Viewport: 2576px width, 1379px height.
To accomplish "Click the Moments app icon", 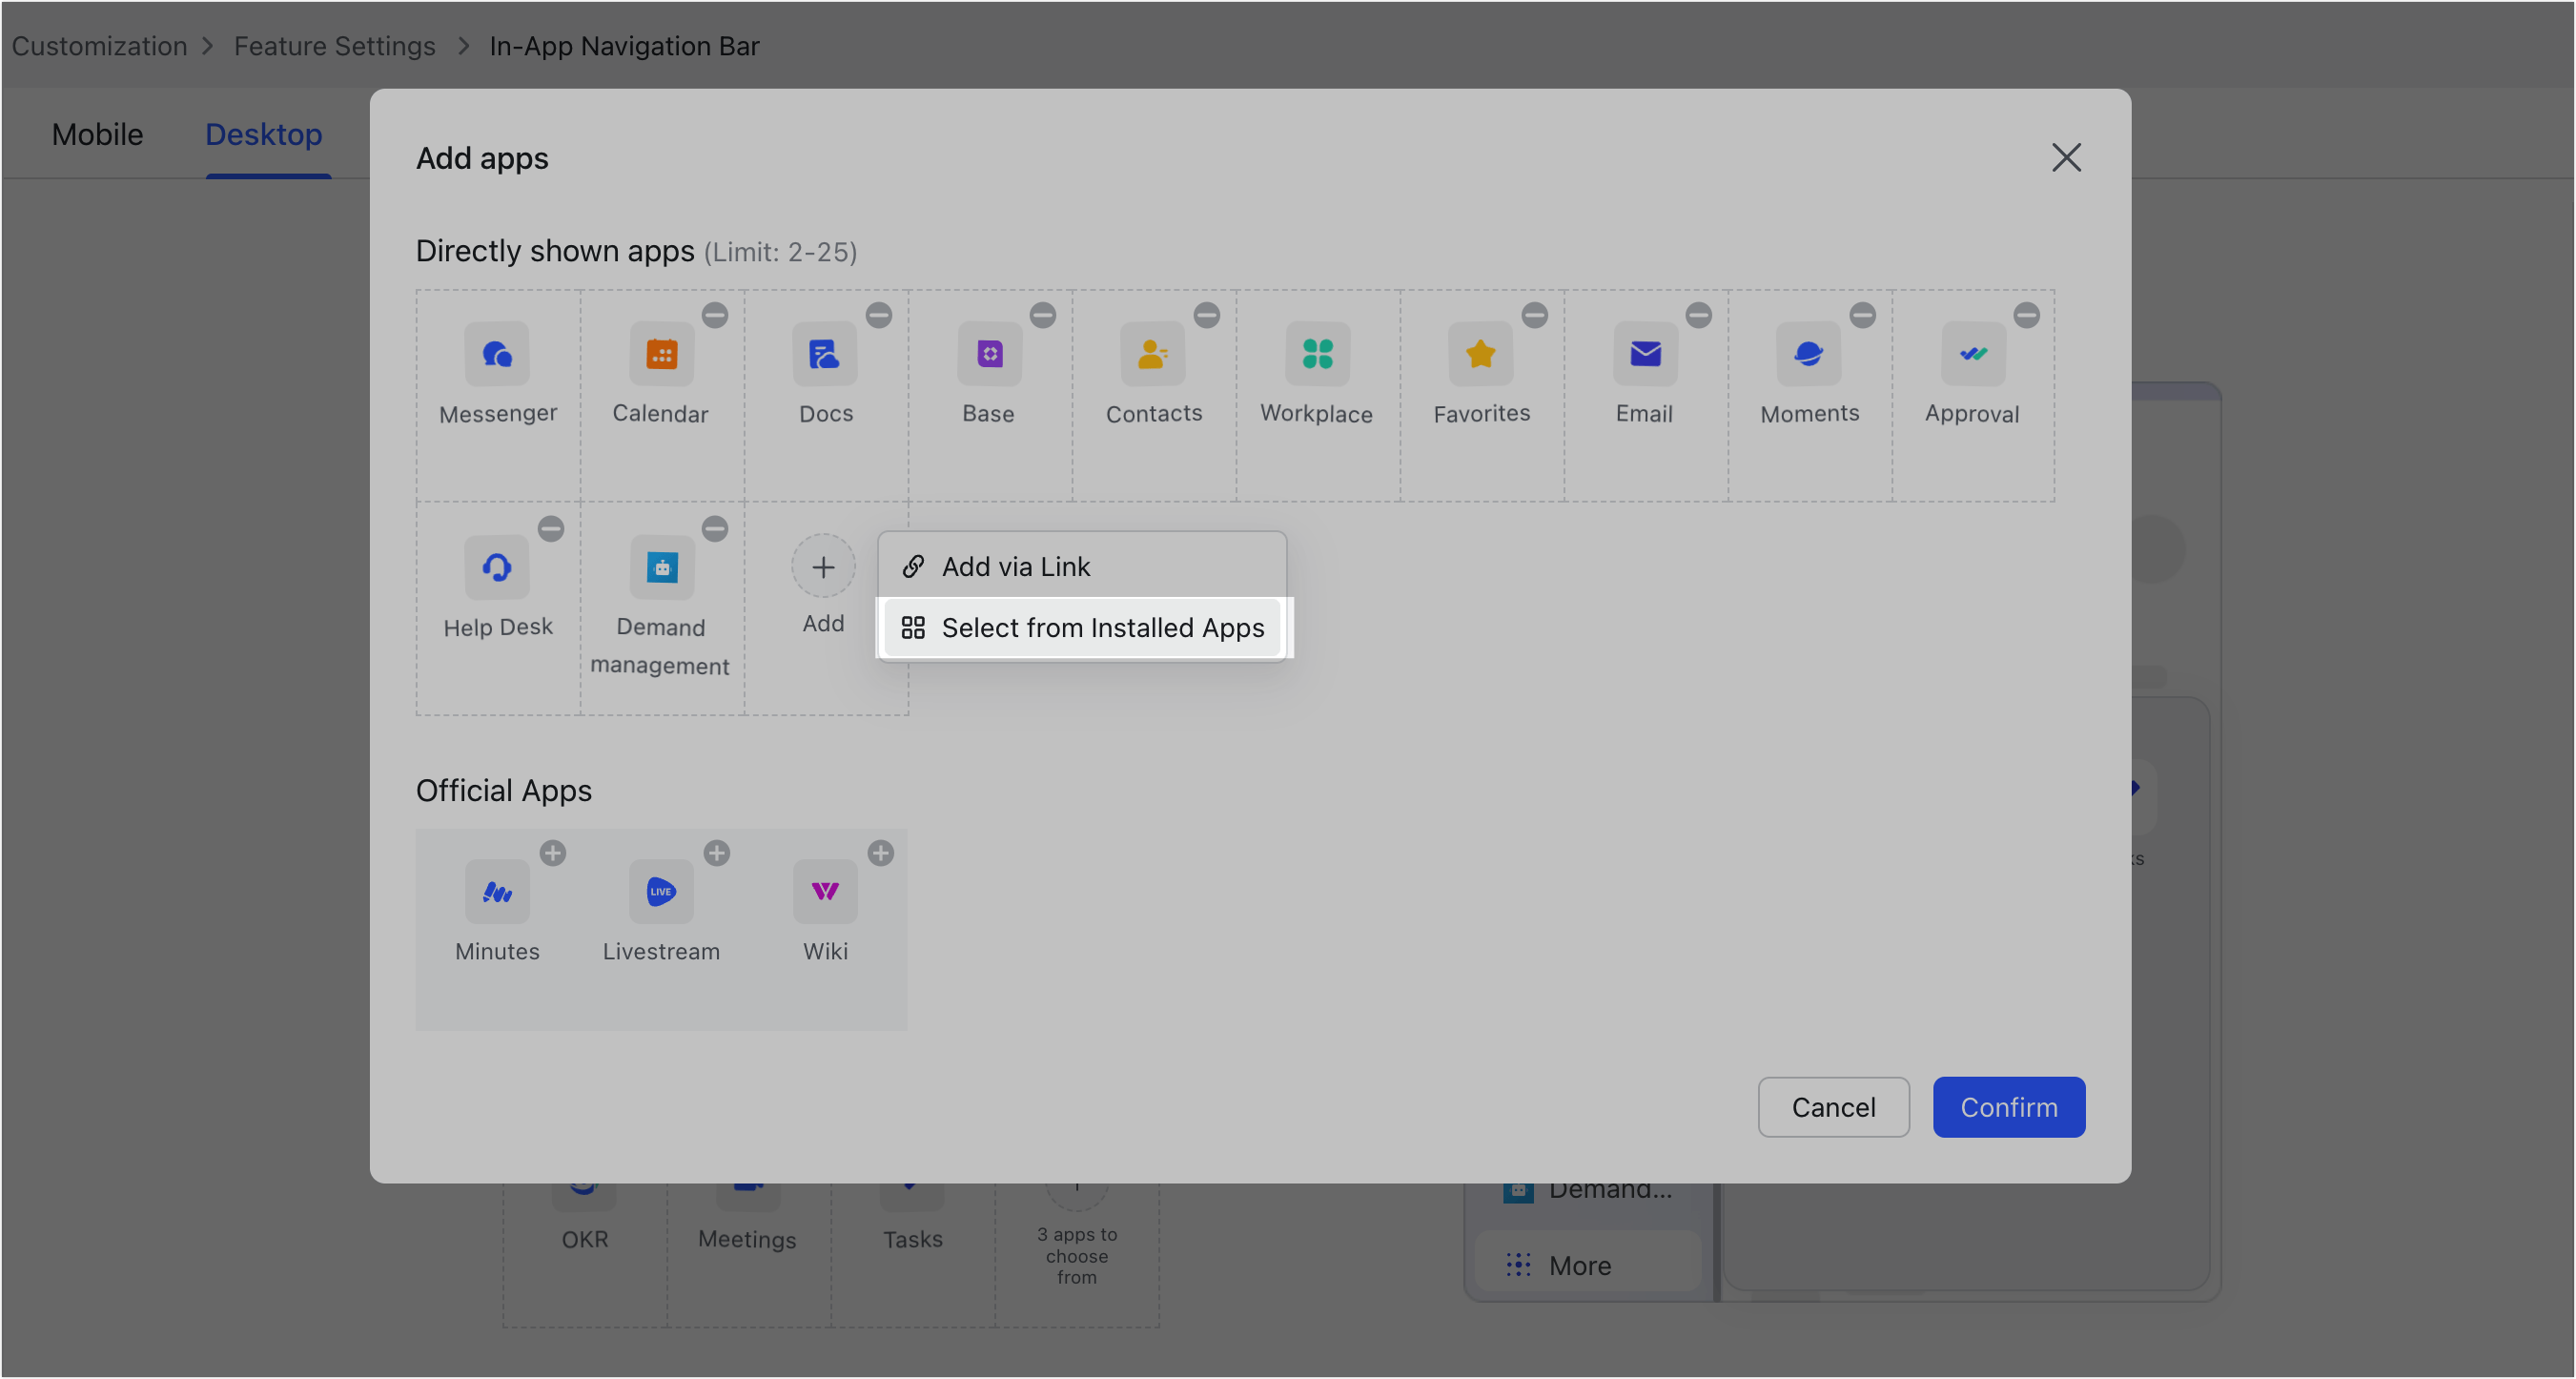I will [1809, 353].
